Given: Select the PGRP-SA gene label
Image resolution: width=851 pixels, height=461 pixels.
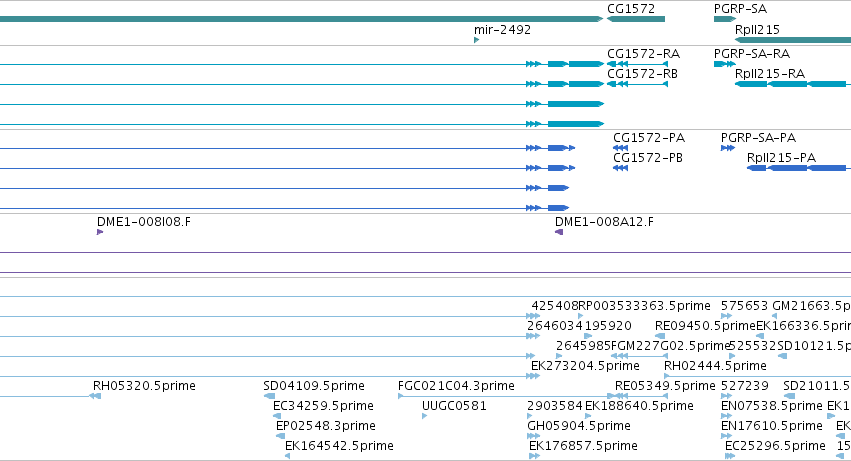Looking at the screenshot, I should coord(740,9).
